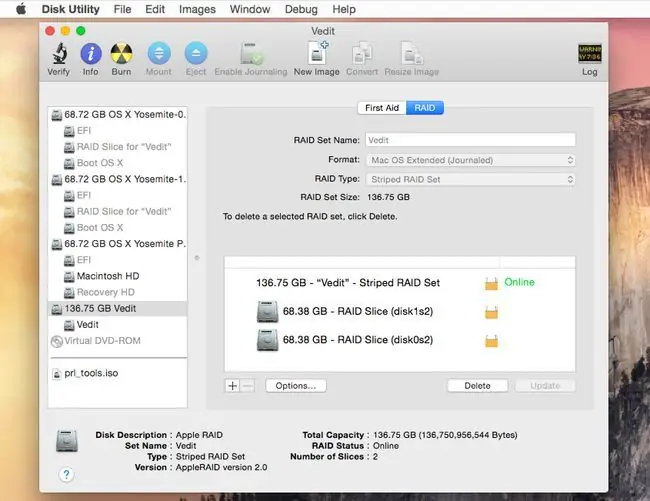650x501 pixels.
Task: Click the AppleRAID version 2.0 text
Action: coord(221,467)
